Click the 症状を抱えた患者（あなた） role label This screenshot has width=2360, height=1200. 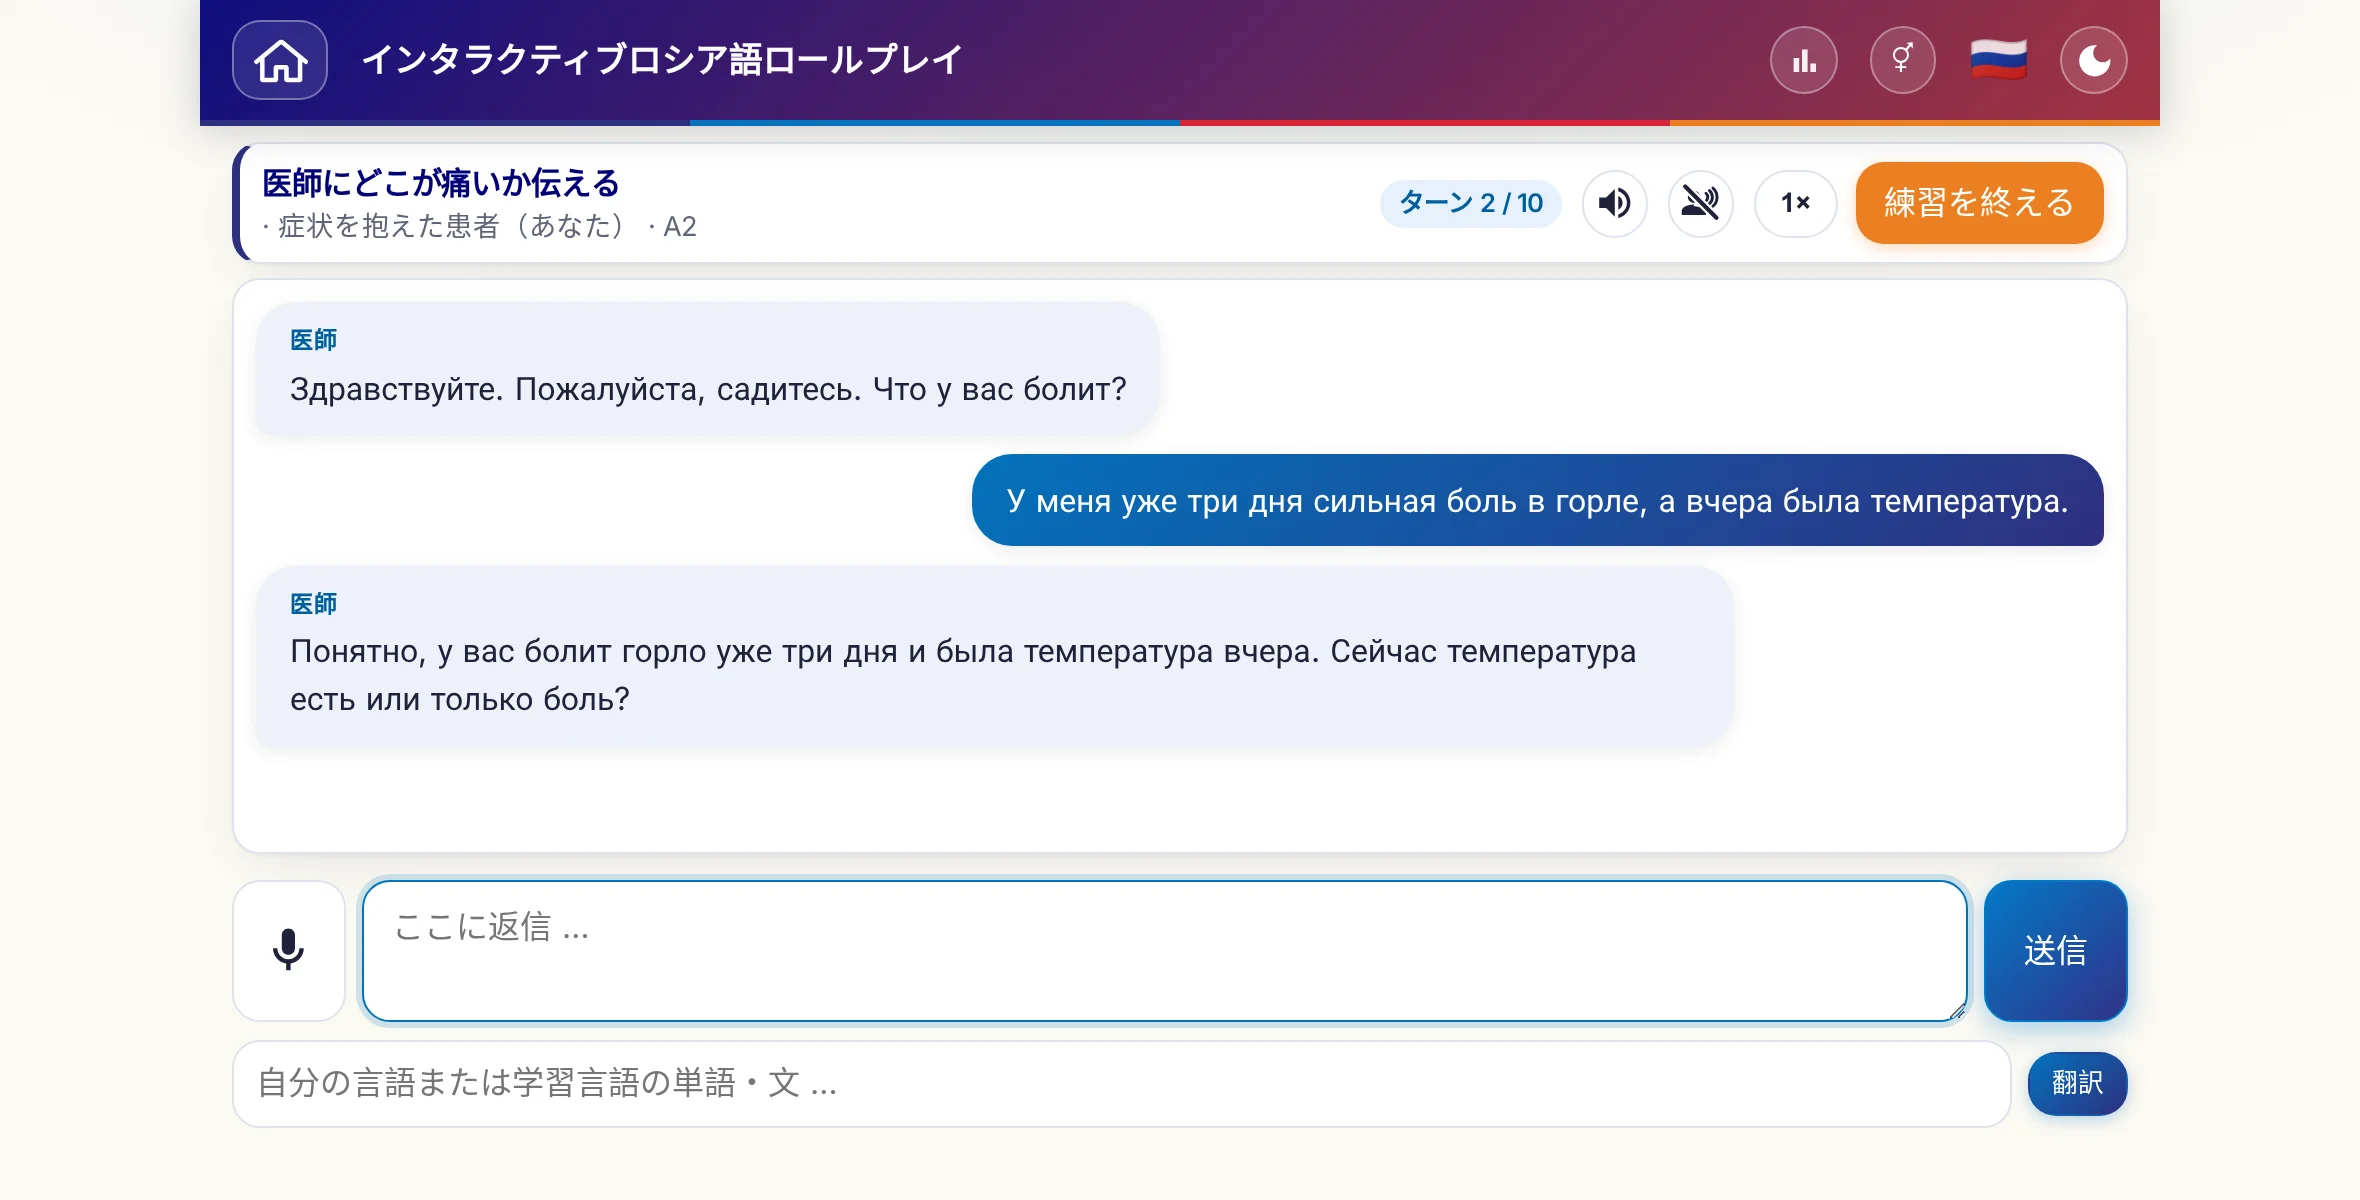click(x=450, y=227)
